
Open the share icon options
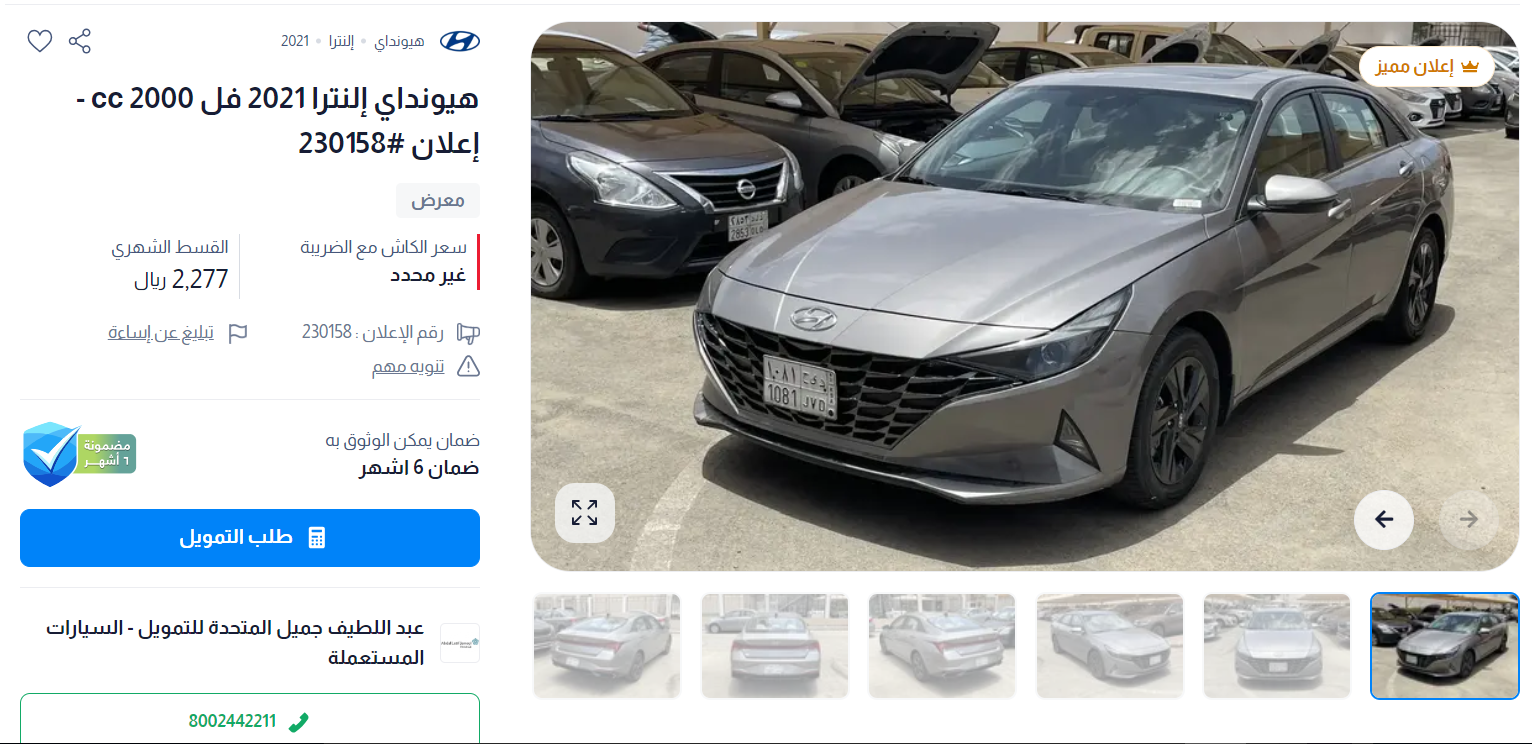(x=80, y=41)
